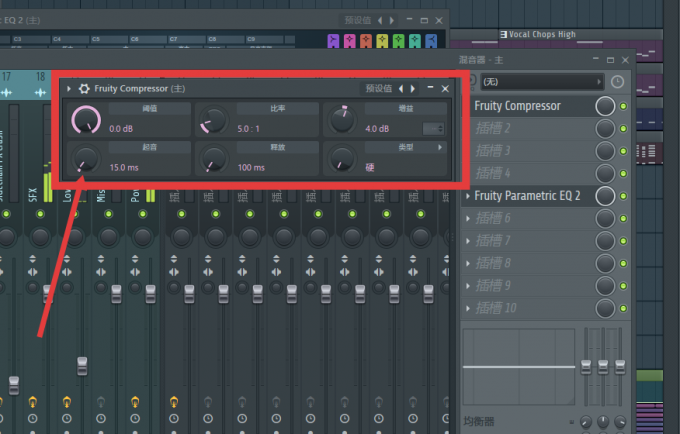Click the Fruity Compressor slot mix knob

click(x=605, y=106)
